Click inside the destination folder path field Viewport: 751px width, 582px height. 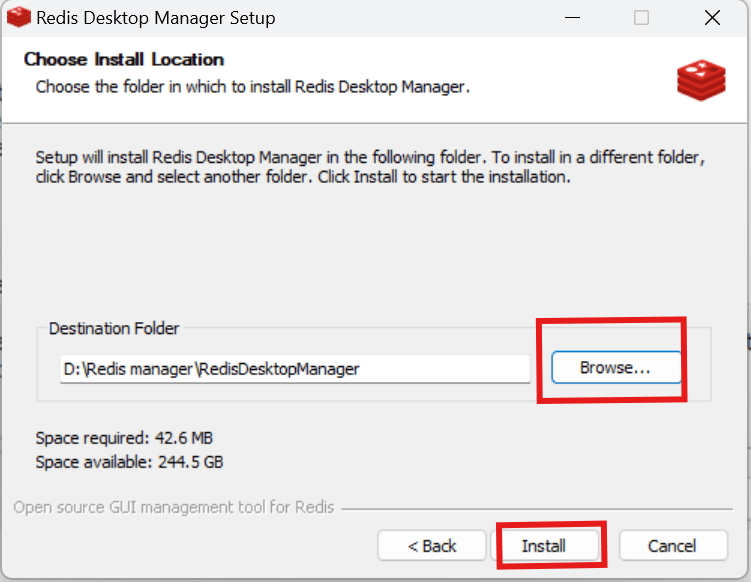click(295, 369)
